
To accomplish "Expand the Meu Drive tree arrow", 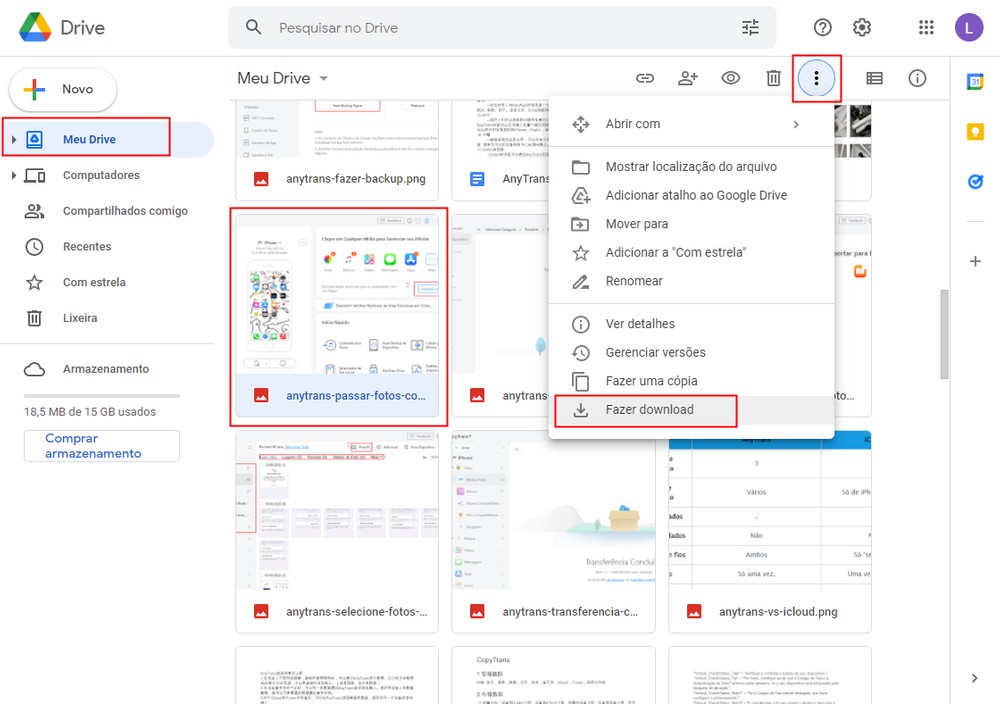I will pyautogui.click(x=14, y=140).
